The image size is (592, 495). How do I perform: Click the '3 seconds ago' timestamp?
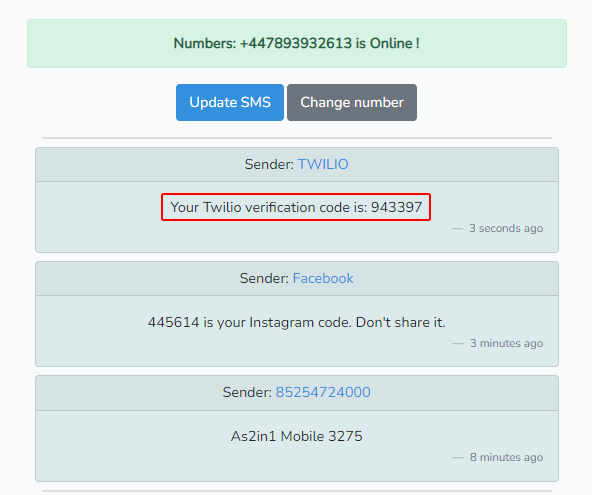tap(506, 228)
